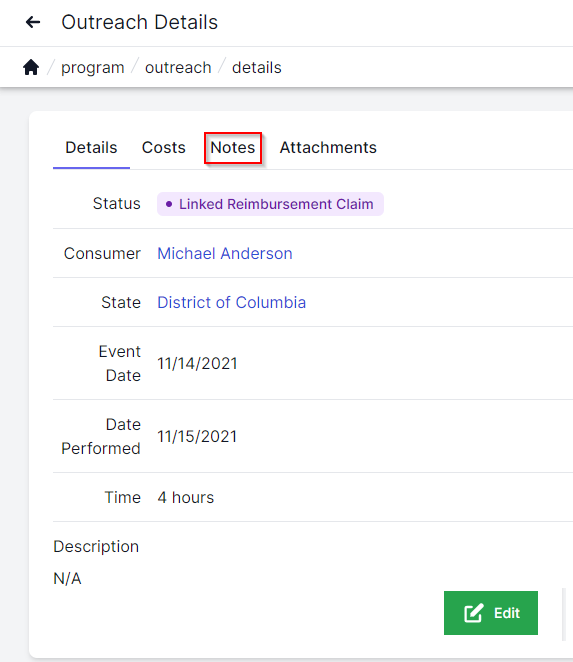
Task: Open the District of Columbia link
Action: pos(231,302)
